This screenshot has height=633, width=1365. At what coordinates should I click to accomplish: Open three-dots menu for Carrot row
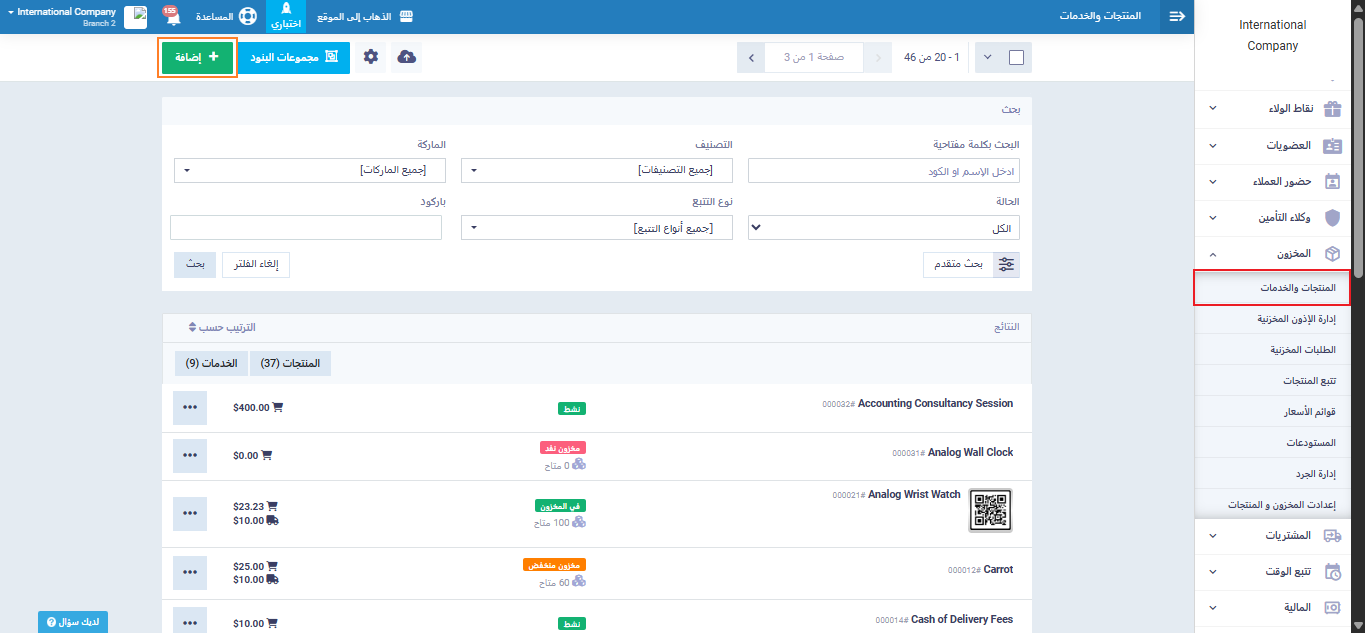click(190, 573)
